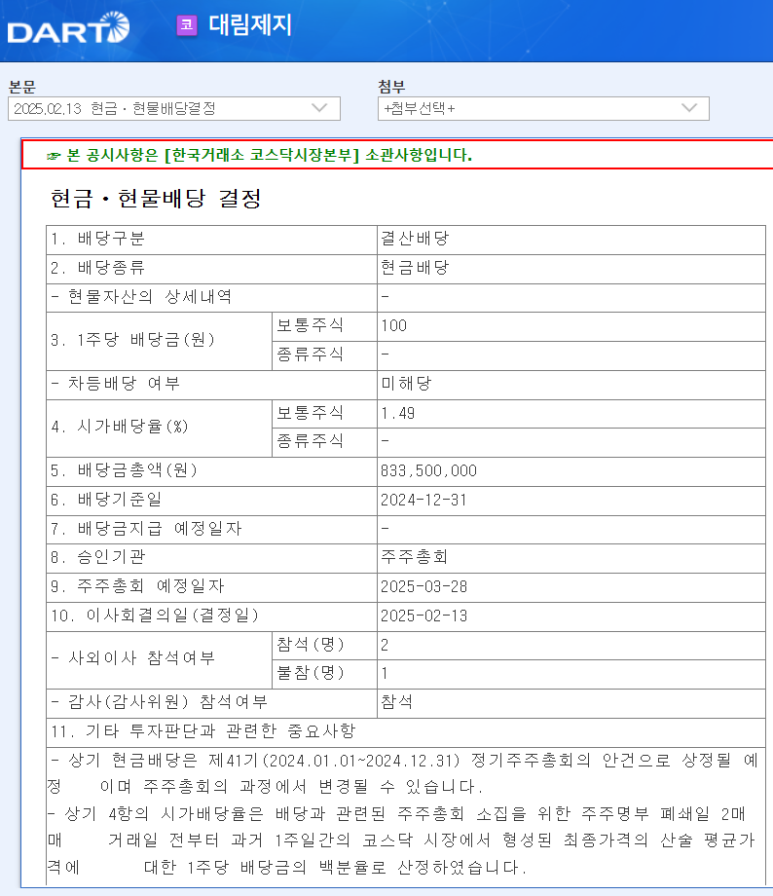Click the note mentioning 제41기 정기주주총회

pyautogui.click(x=403, y=774)
